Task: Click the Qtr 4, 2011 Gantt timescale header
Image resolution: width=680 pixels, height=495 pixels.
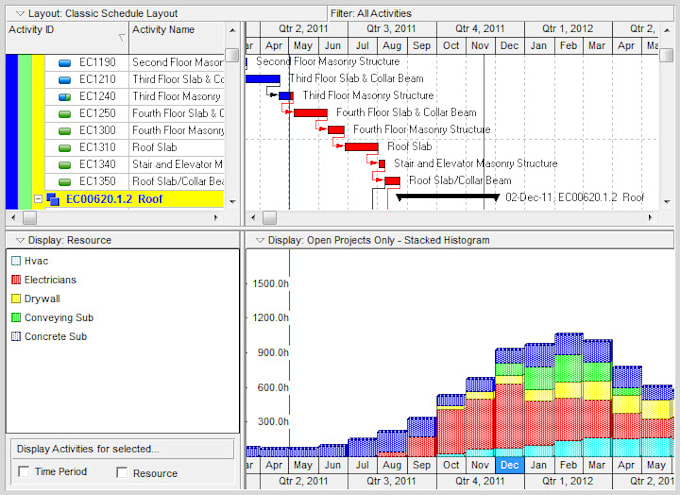Action: (480, 29)
